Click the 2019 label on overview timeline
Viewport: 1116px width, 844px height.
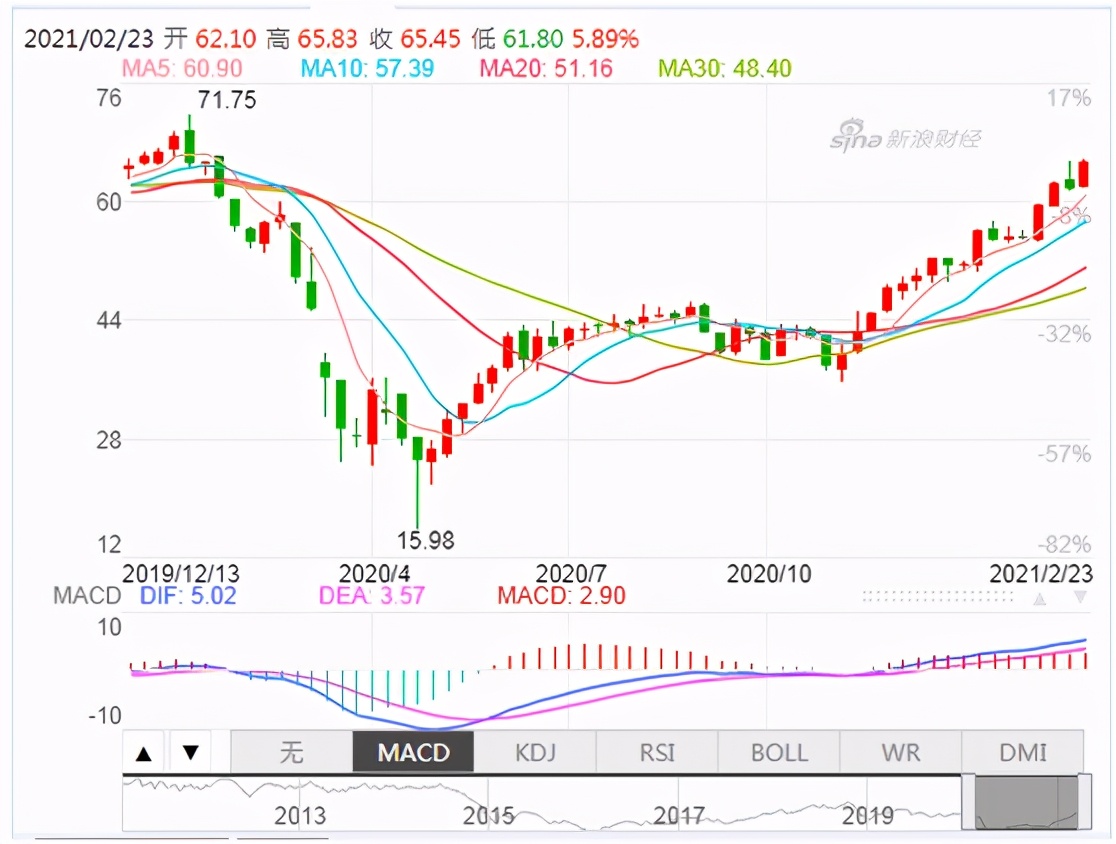point(868,816)
